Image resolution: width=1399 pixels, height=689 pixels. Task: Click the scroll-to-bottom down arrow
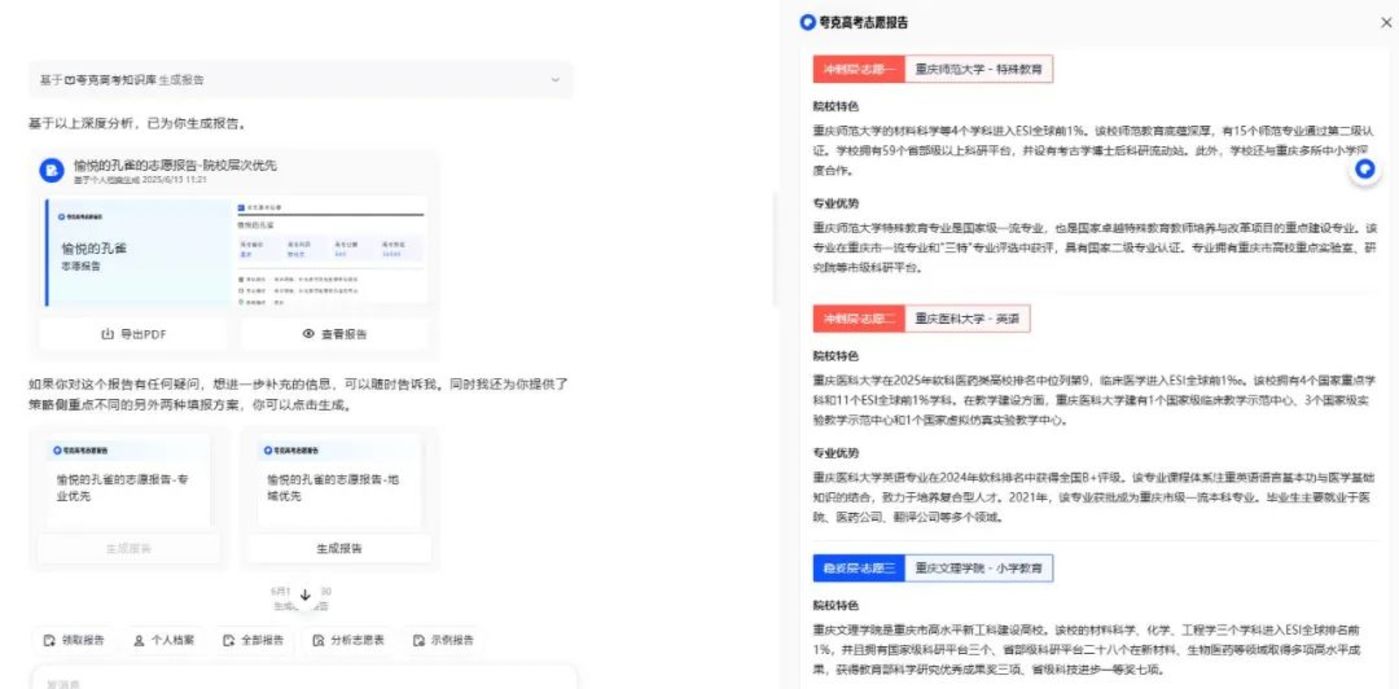305,595
